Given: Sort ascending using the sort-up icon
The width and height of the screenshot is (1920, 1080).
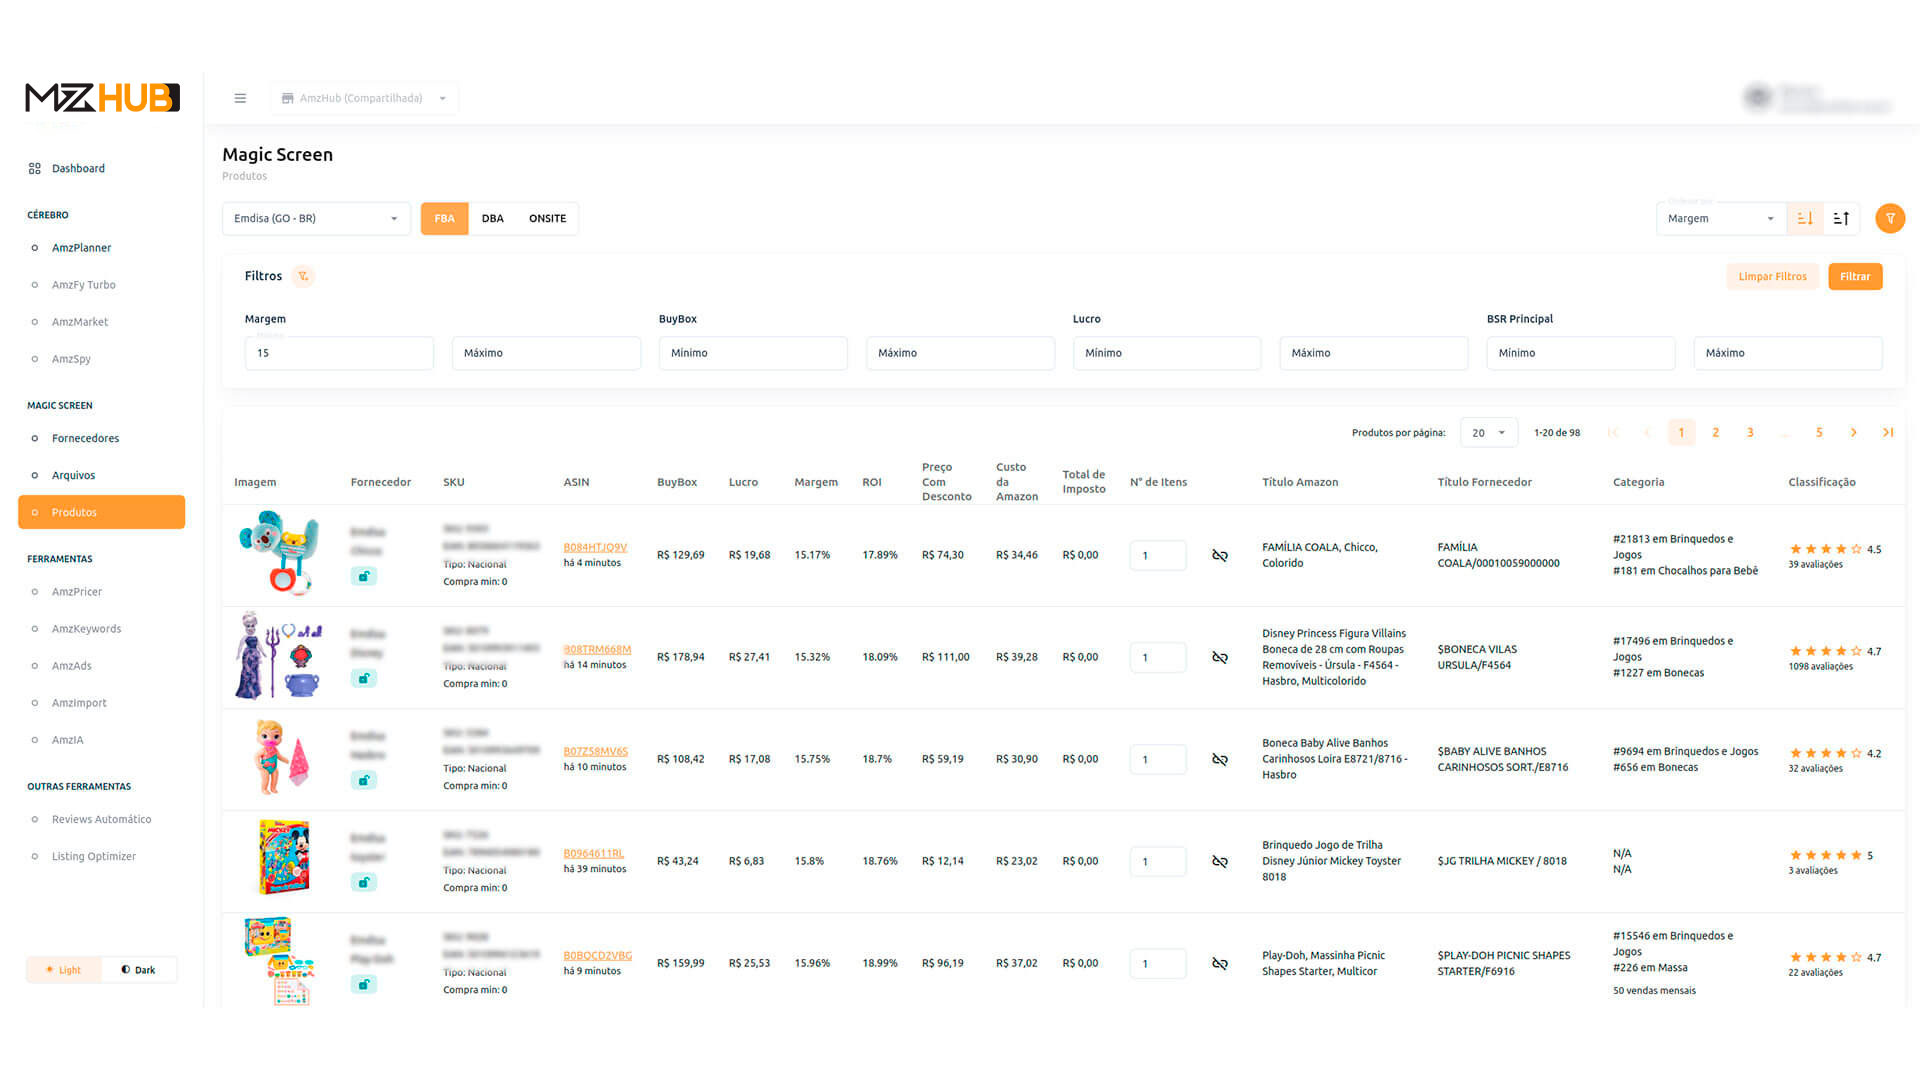Looking at the screenshot, I should (1841, 218).
